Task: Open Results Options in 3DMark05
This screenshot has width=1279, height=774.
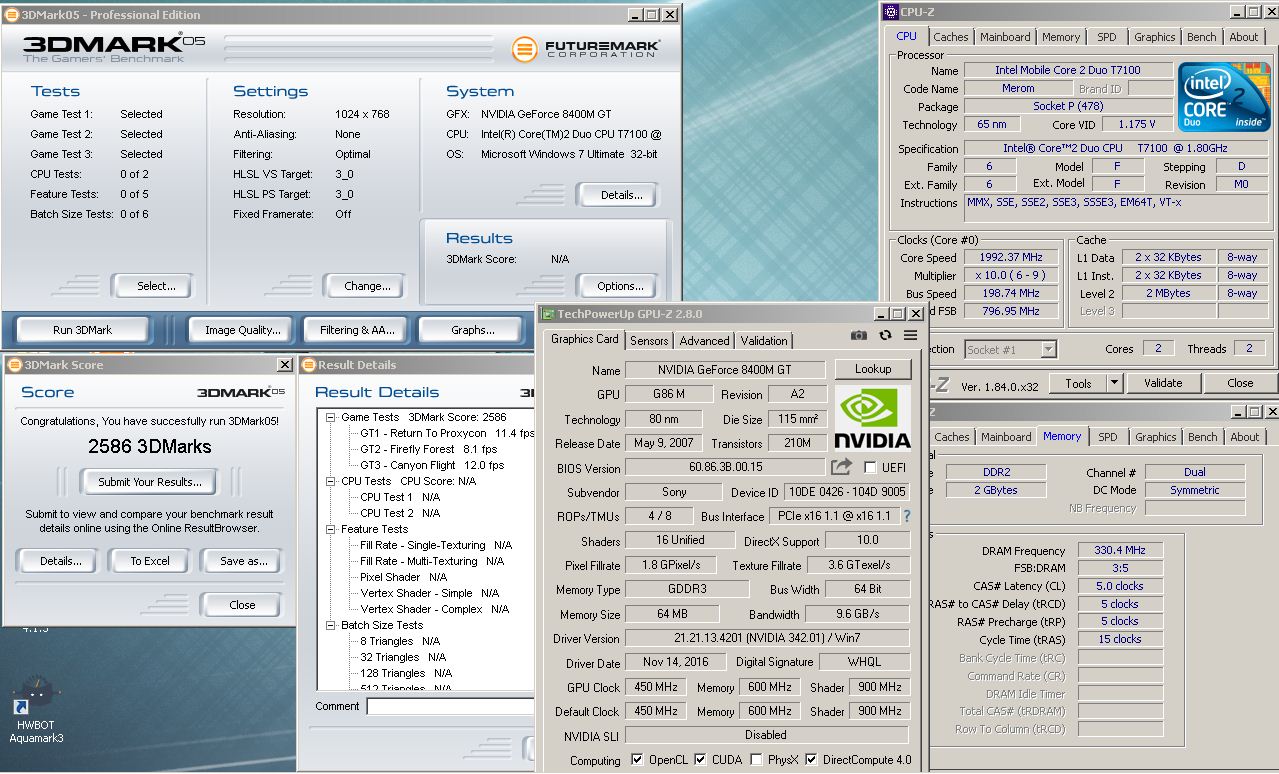Action: coord(620,286)
